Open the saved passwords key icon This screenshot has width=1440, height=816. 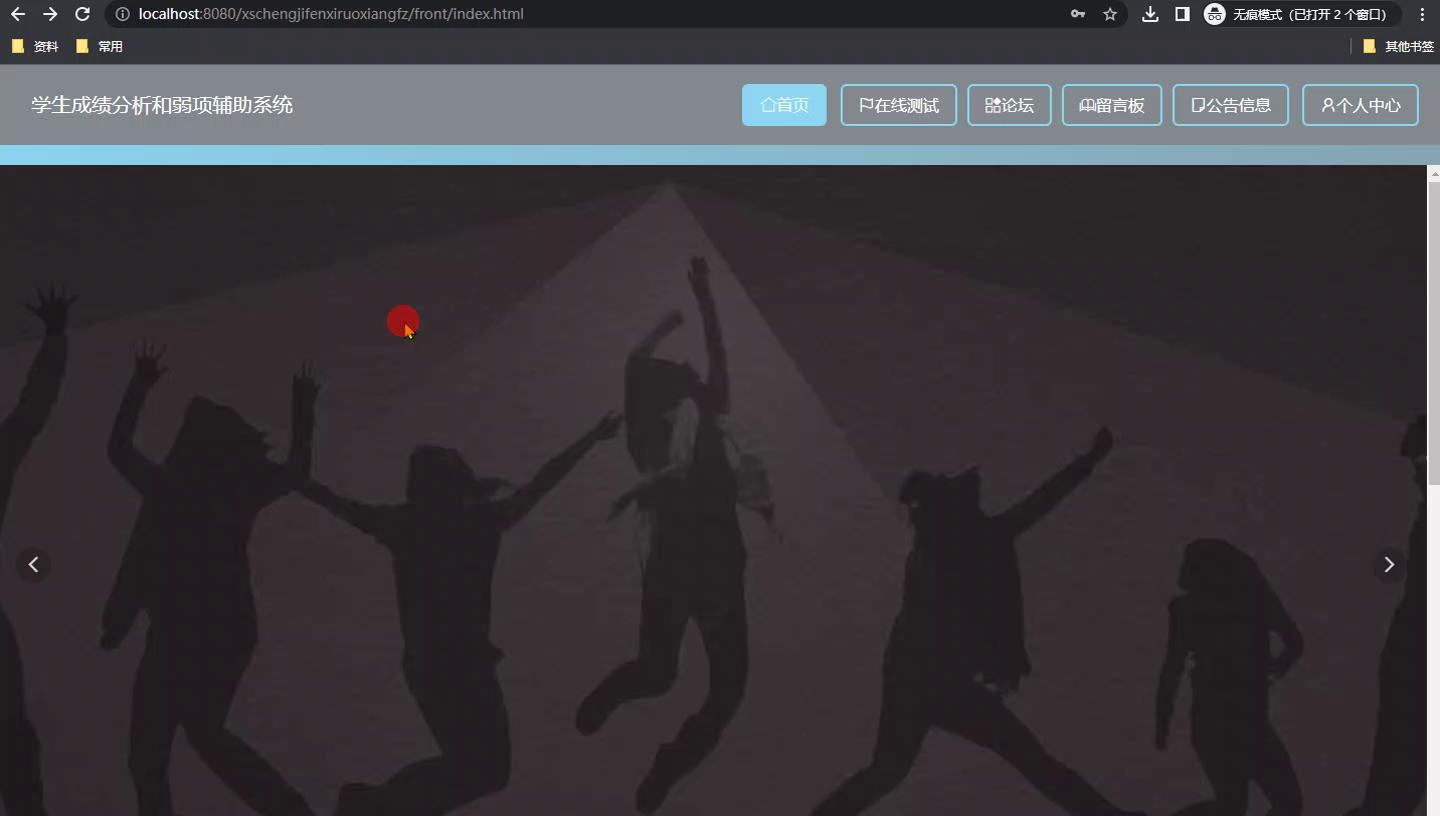(x=1078, y=14)
